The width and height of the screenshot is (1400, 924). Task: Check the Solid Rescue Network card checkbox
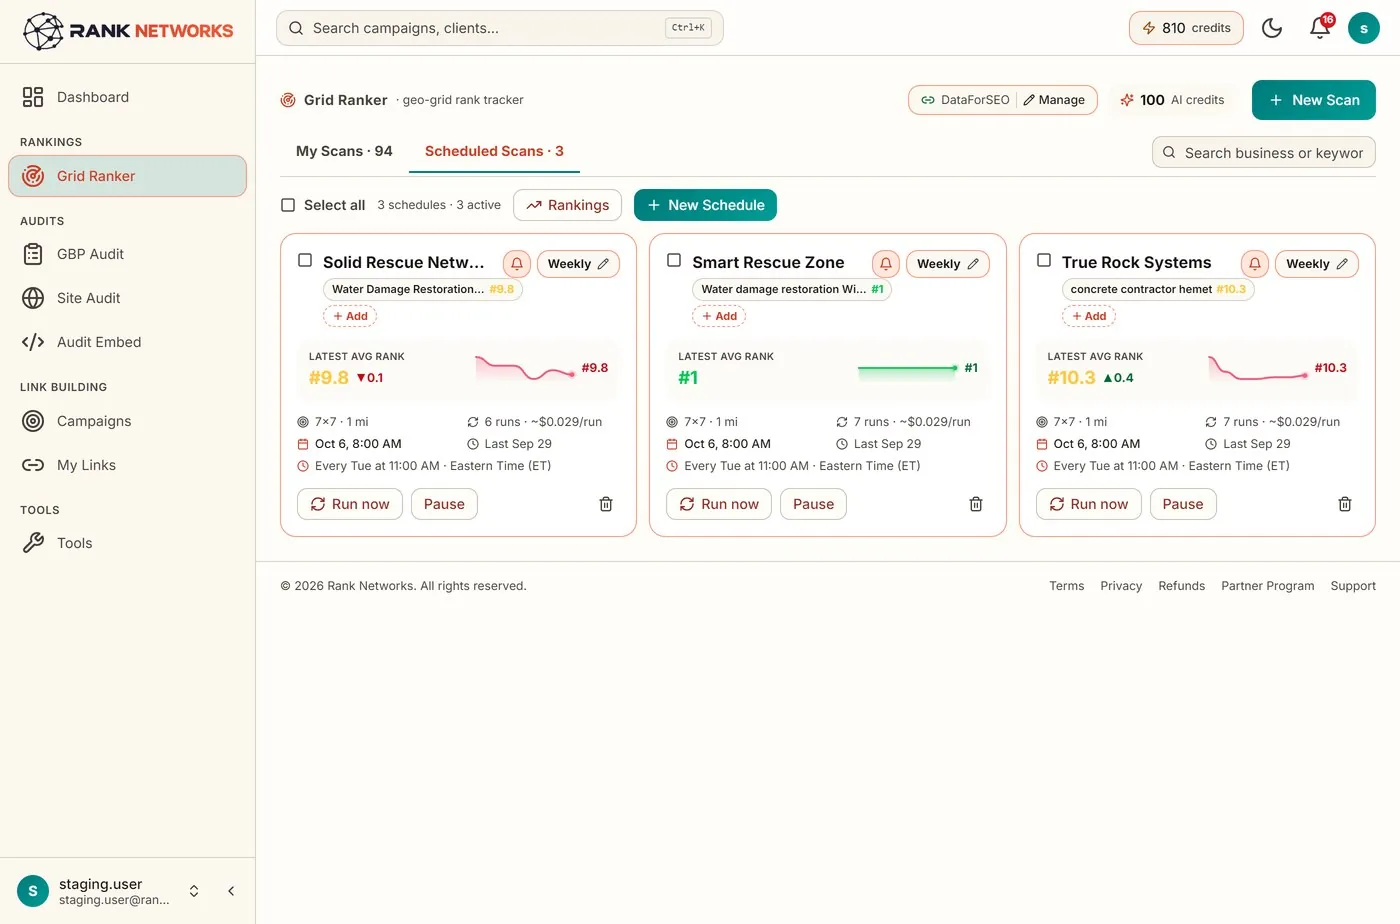[x=305, y=260]
